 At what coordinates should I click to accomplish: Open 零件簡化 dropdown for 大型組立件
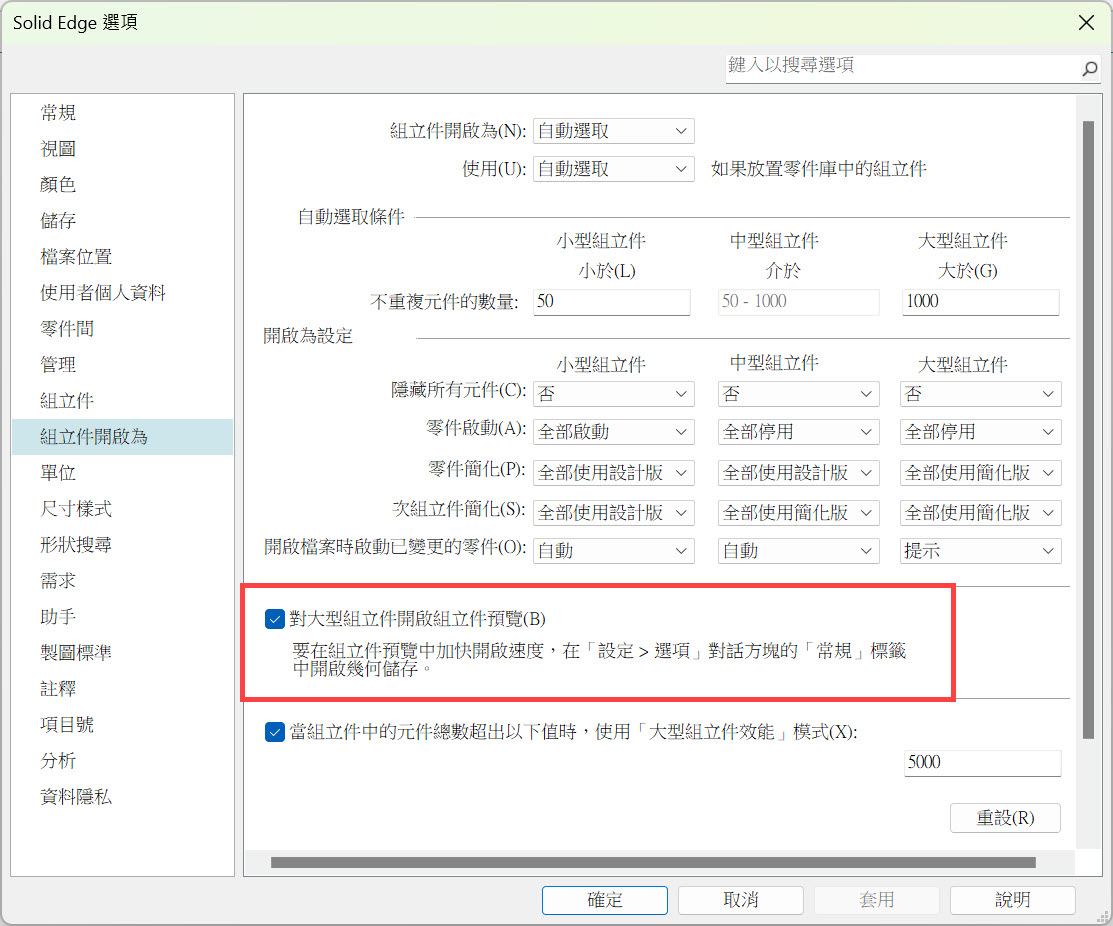click(980, 473)
